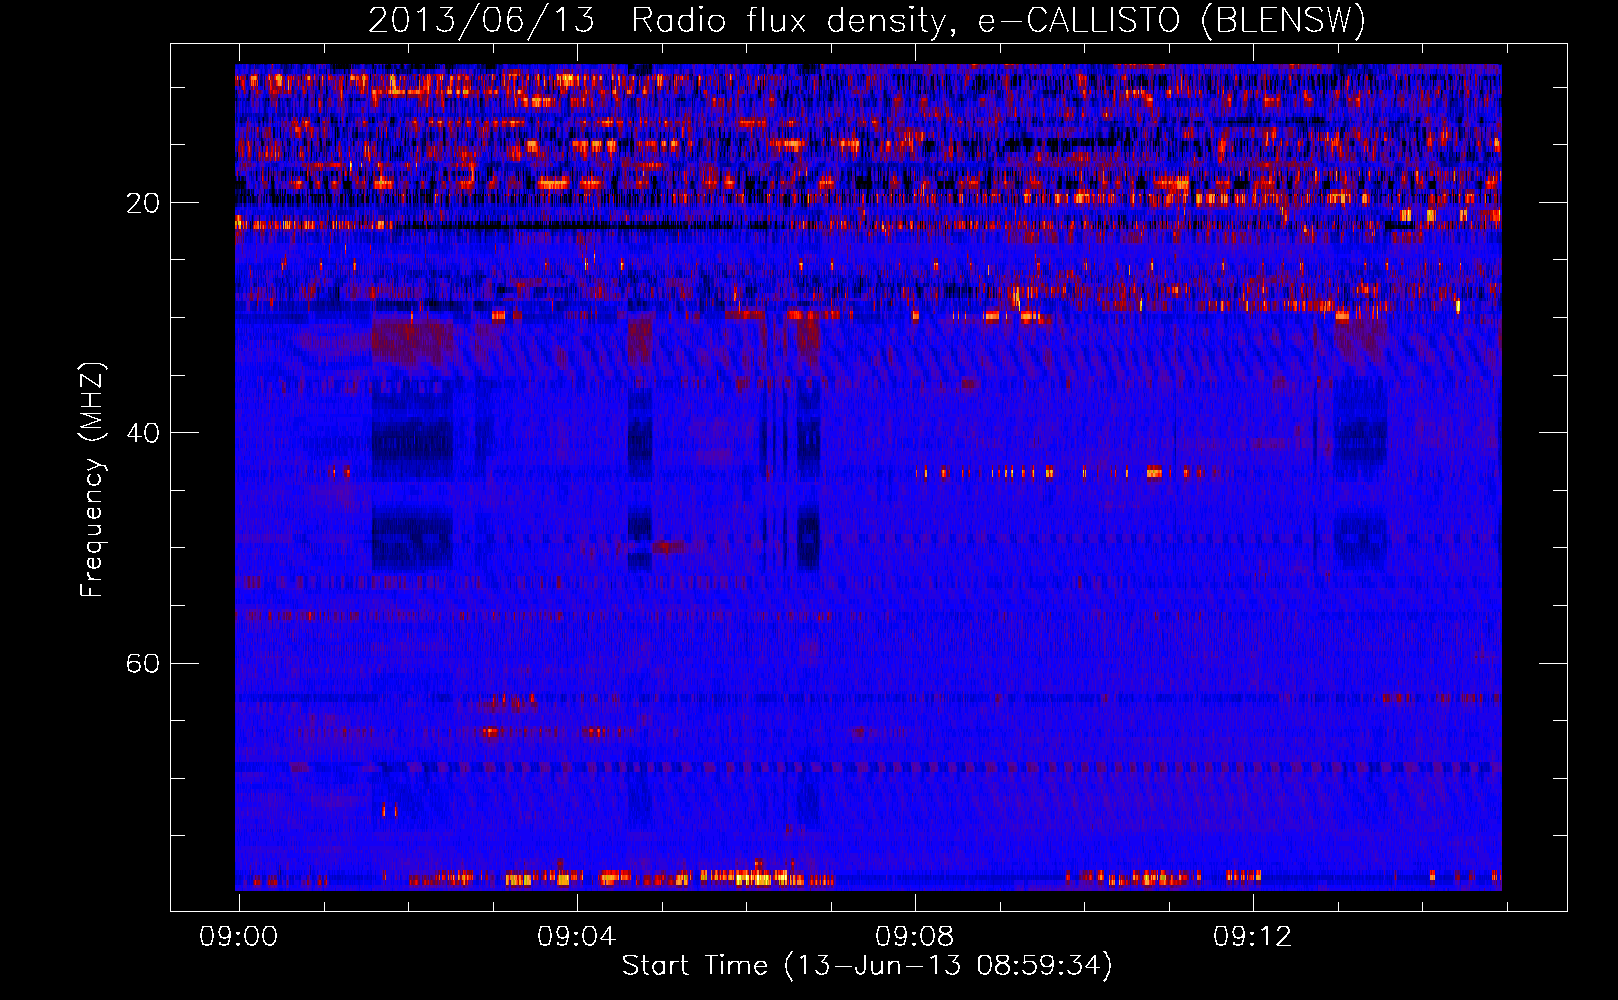
Task: Click the plot title '2013/06/13 Radio flux density'
Action: coord(867,20)
